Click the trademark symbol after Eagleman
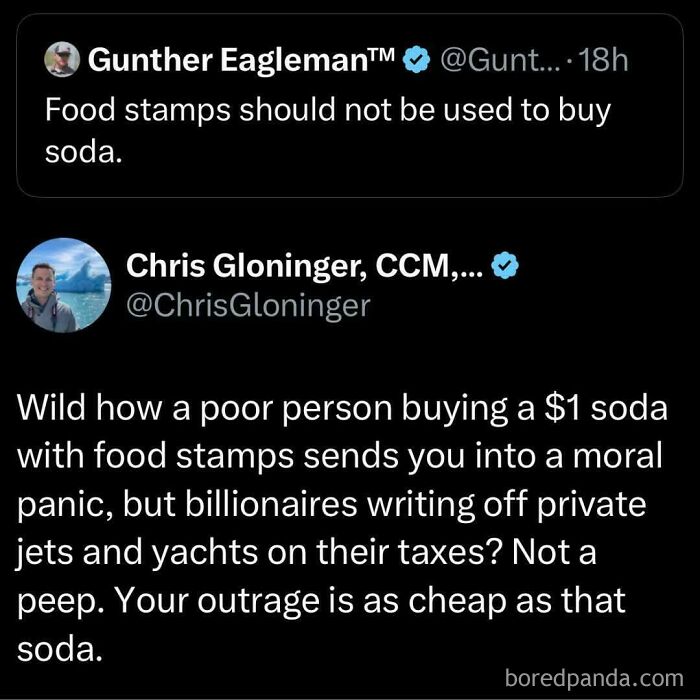This screenshot has width=700, height=700. (384, 56)
